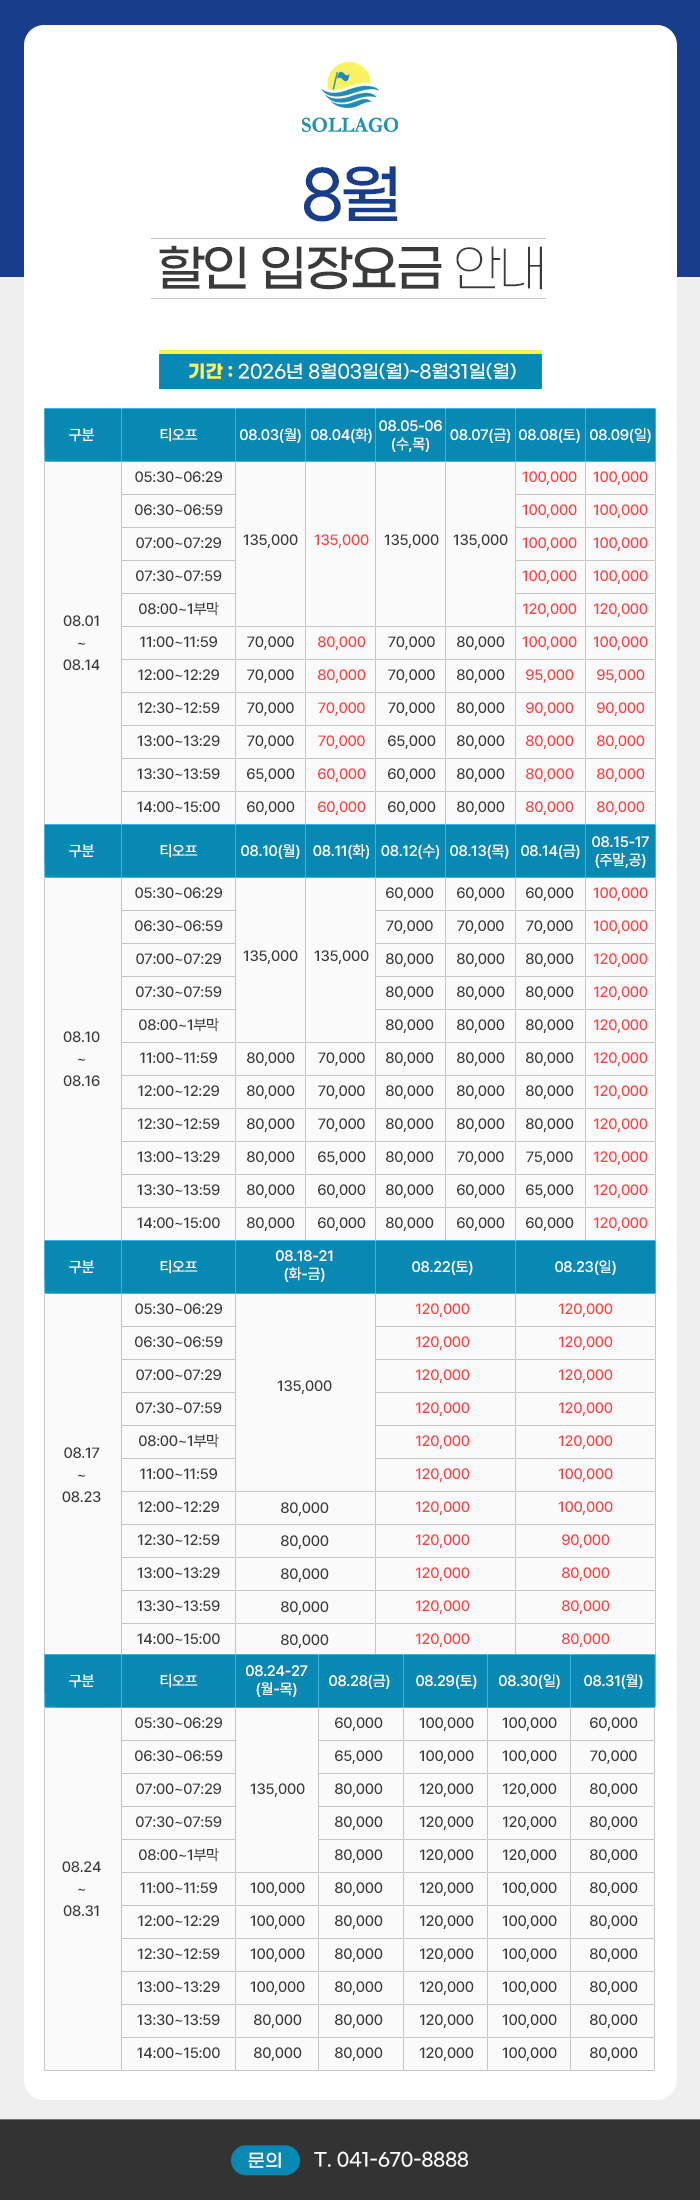Click the 기간 date range banner

(350, 371)
